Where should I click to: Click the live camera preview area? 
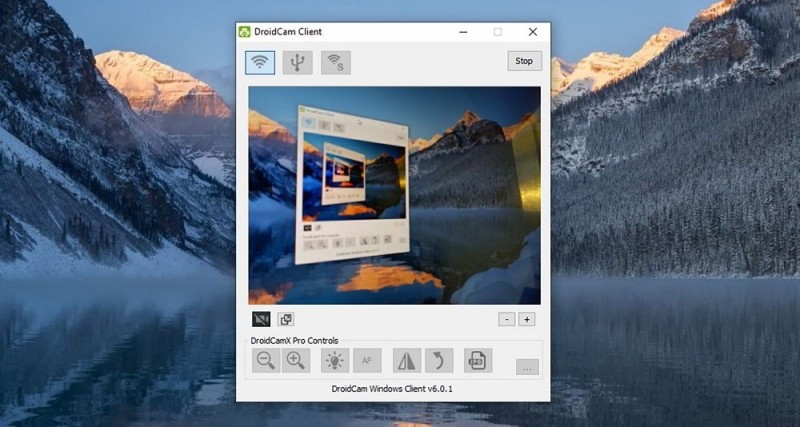(394, 195)
